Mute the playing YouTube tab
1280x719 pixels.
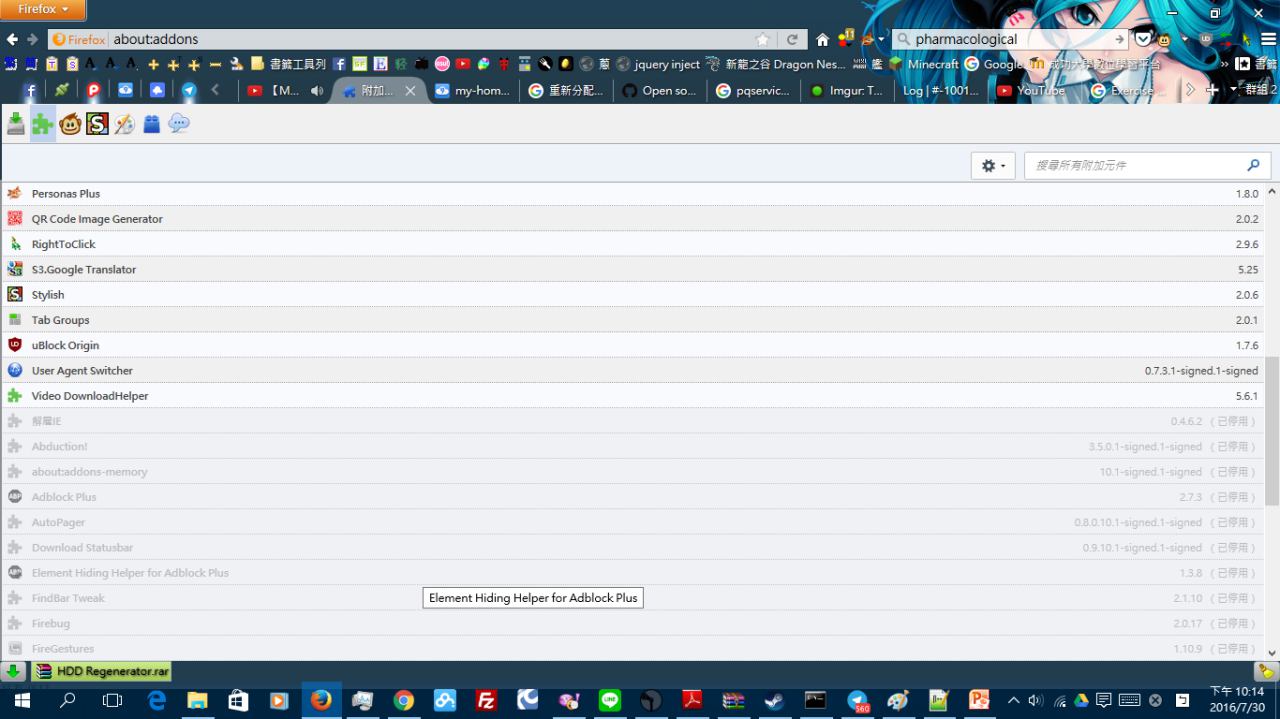click(x=317, y=90)
